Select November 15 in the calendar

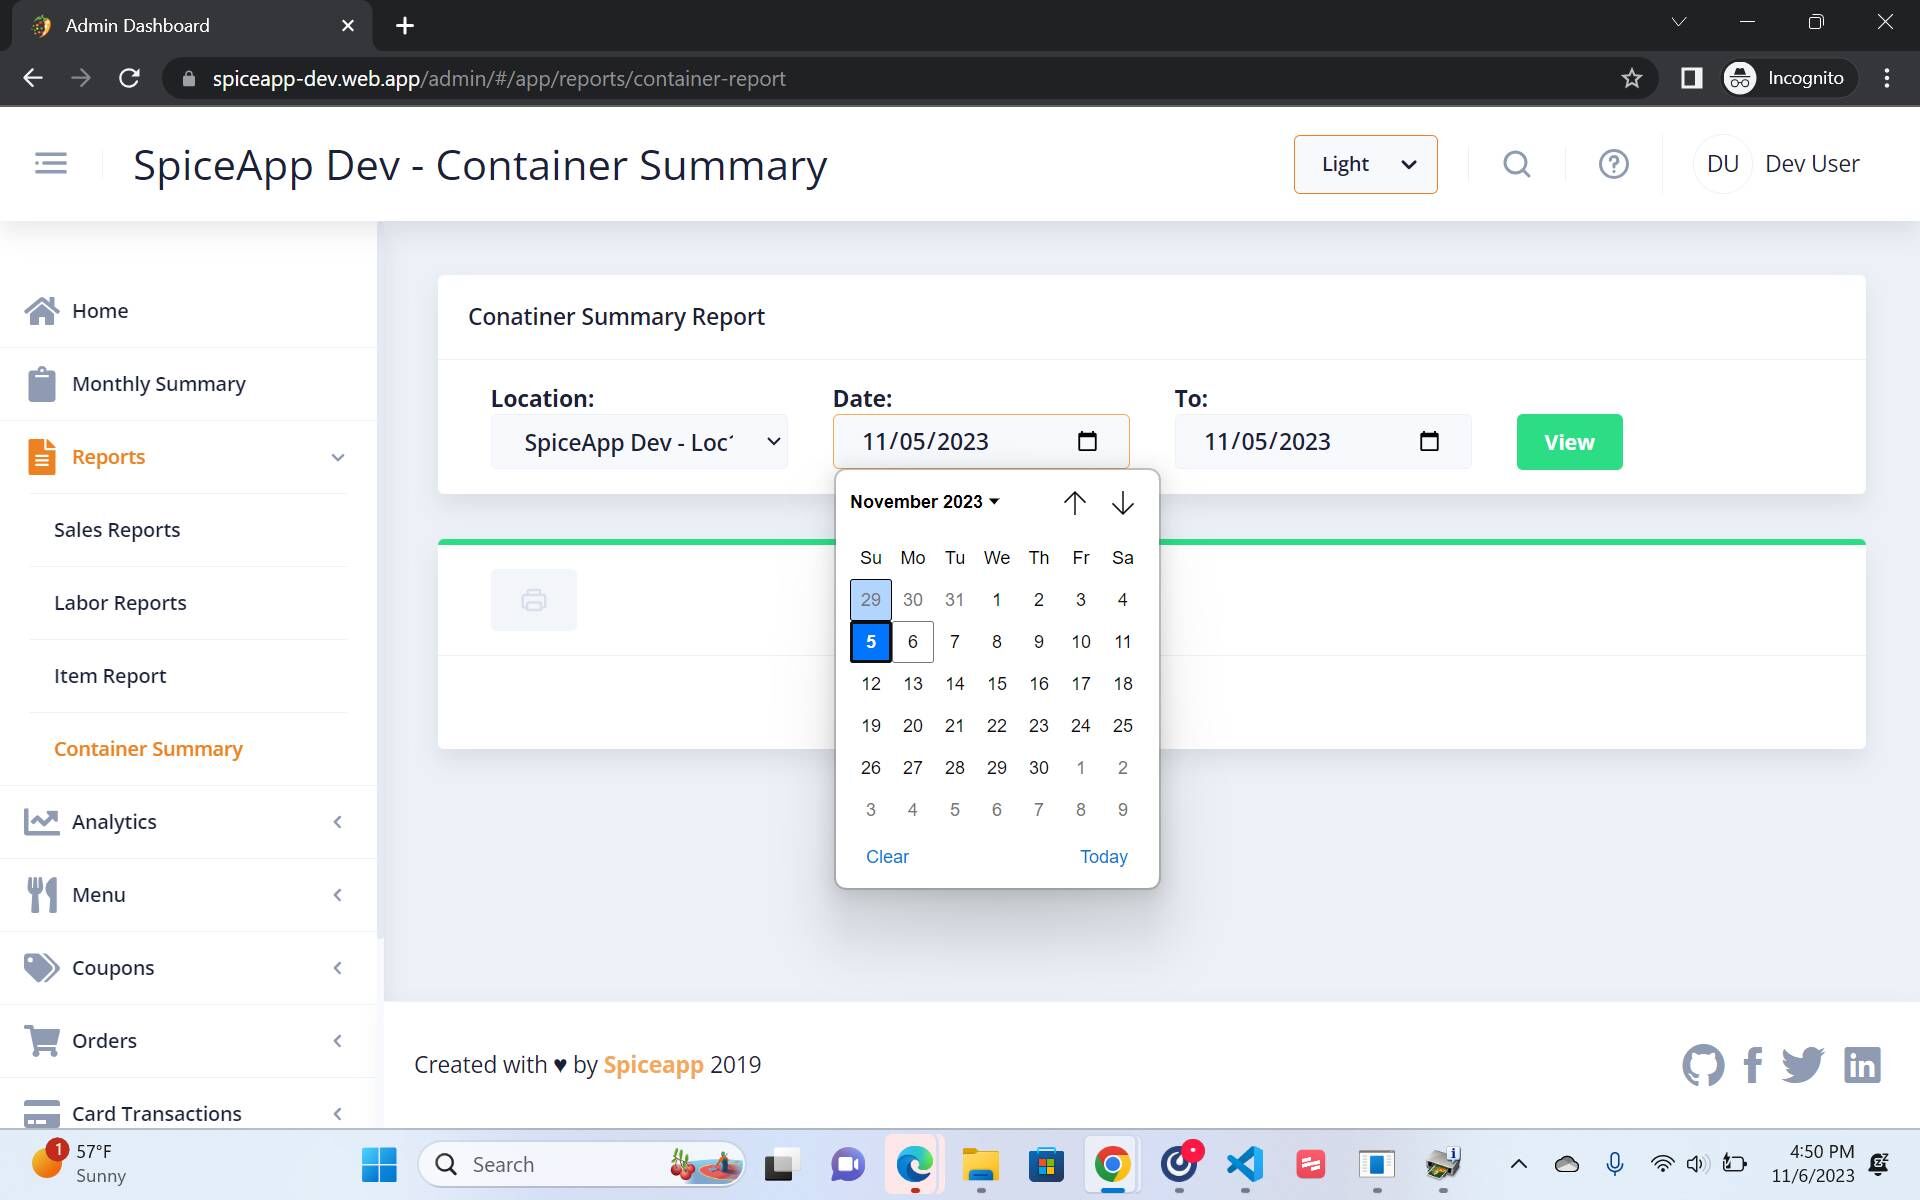(x=996, y=684)
